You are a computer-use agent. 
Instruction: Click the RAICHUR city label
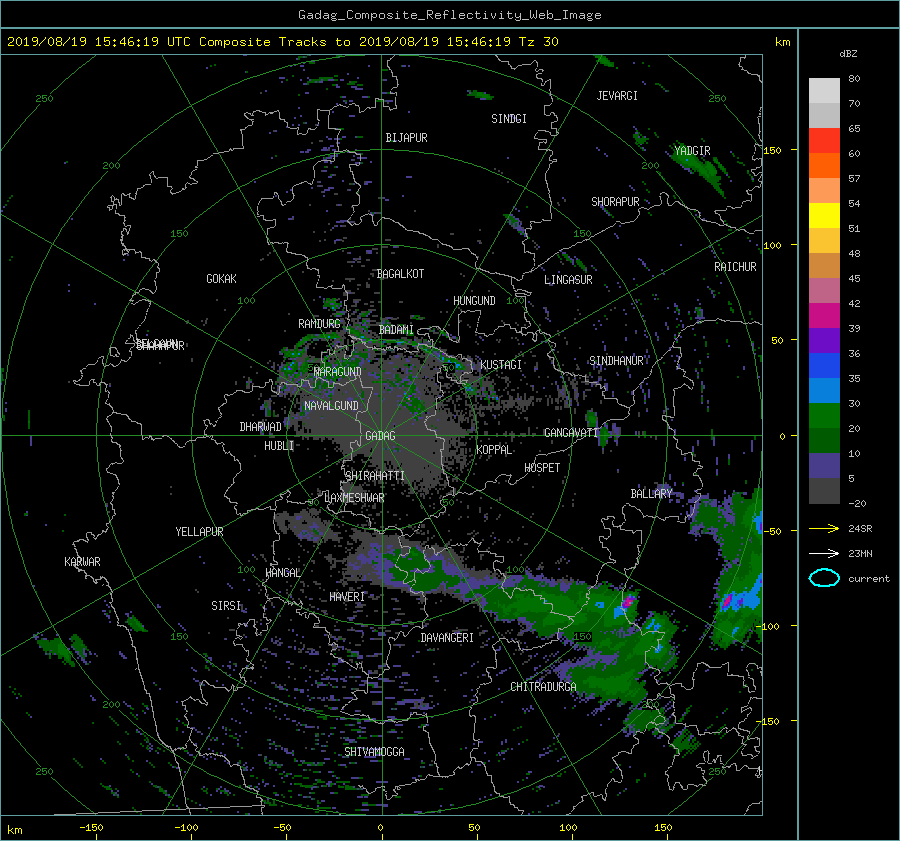click(735, 267)
